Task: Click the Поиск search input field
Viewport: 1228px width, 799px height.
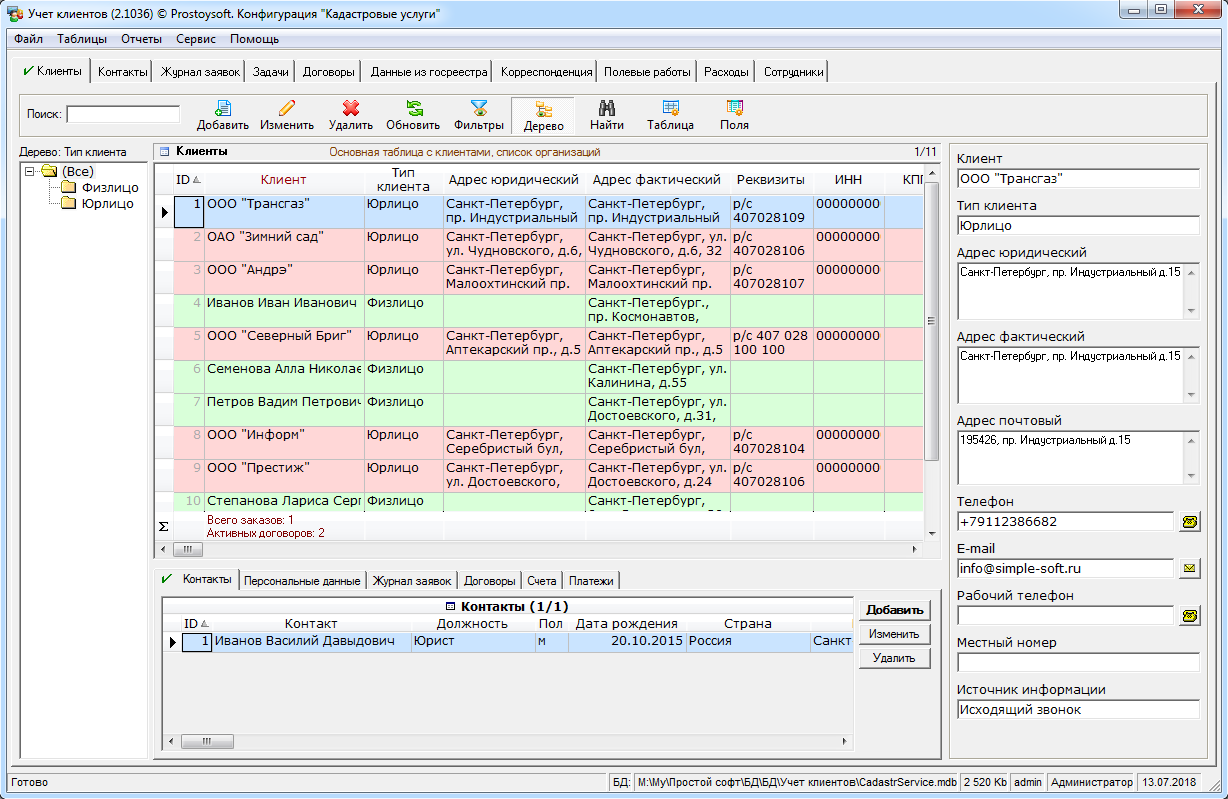Action: click(123, 114)
